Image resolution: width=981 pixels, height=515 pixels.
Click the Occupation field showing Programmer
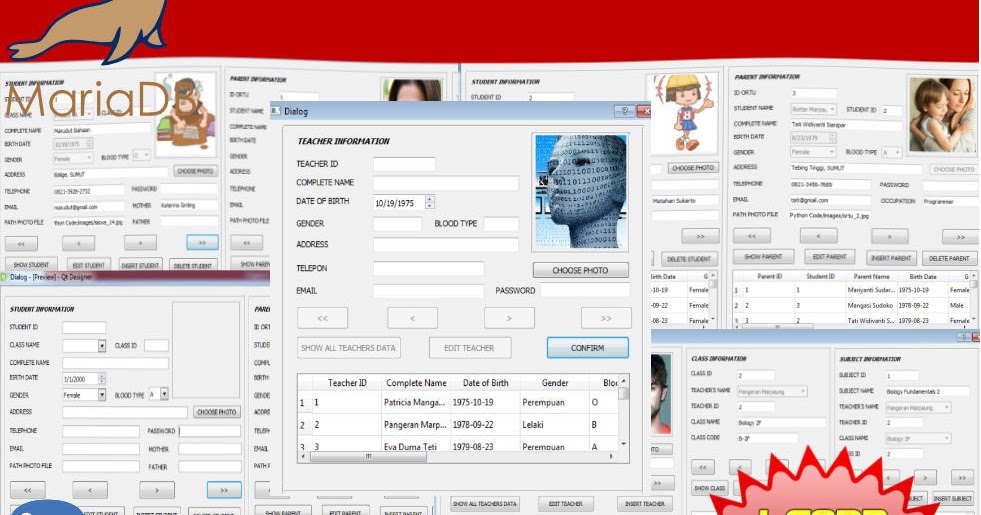[x=950, y=201]
